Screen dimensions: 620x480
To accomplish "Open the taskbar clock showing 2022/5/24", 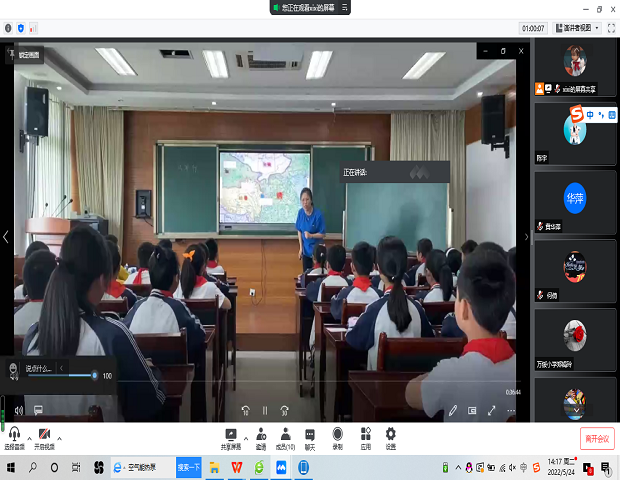I will tap(561, 467).
